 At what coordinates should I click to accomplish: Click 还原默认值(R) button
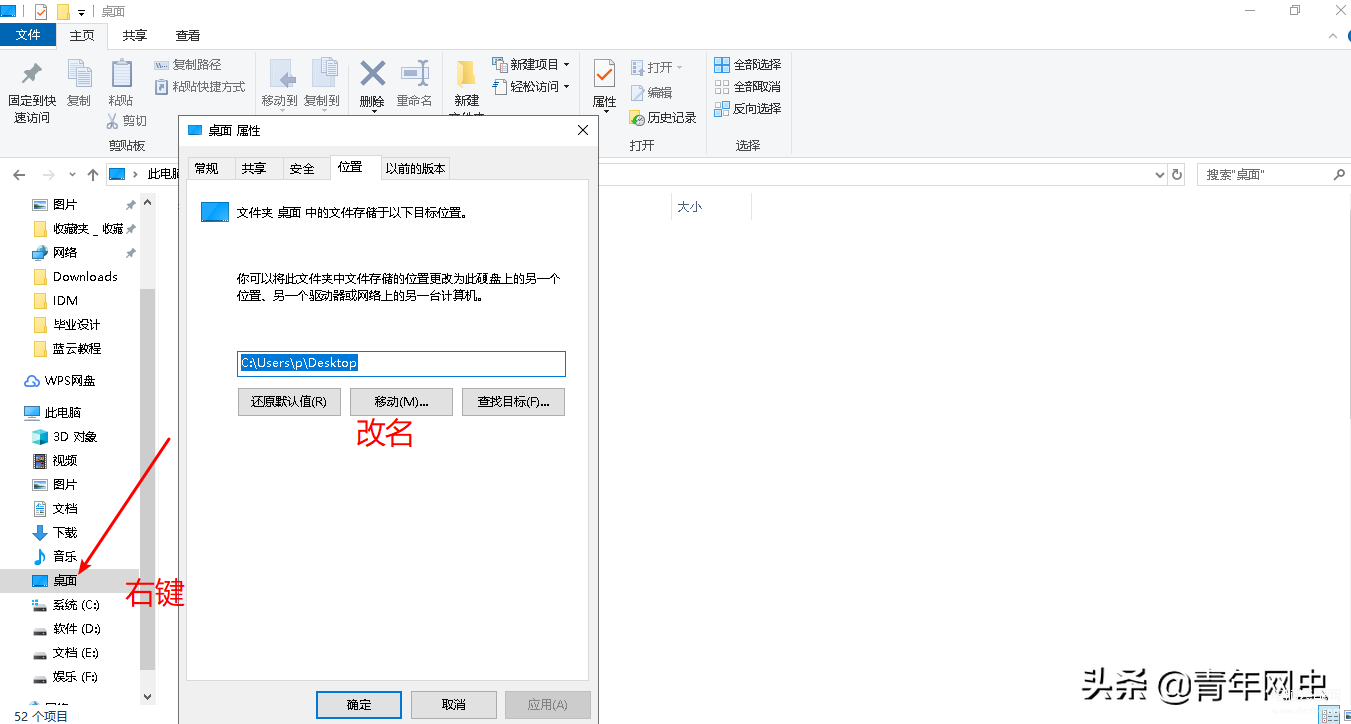click(289, 402)
